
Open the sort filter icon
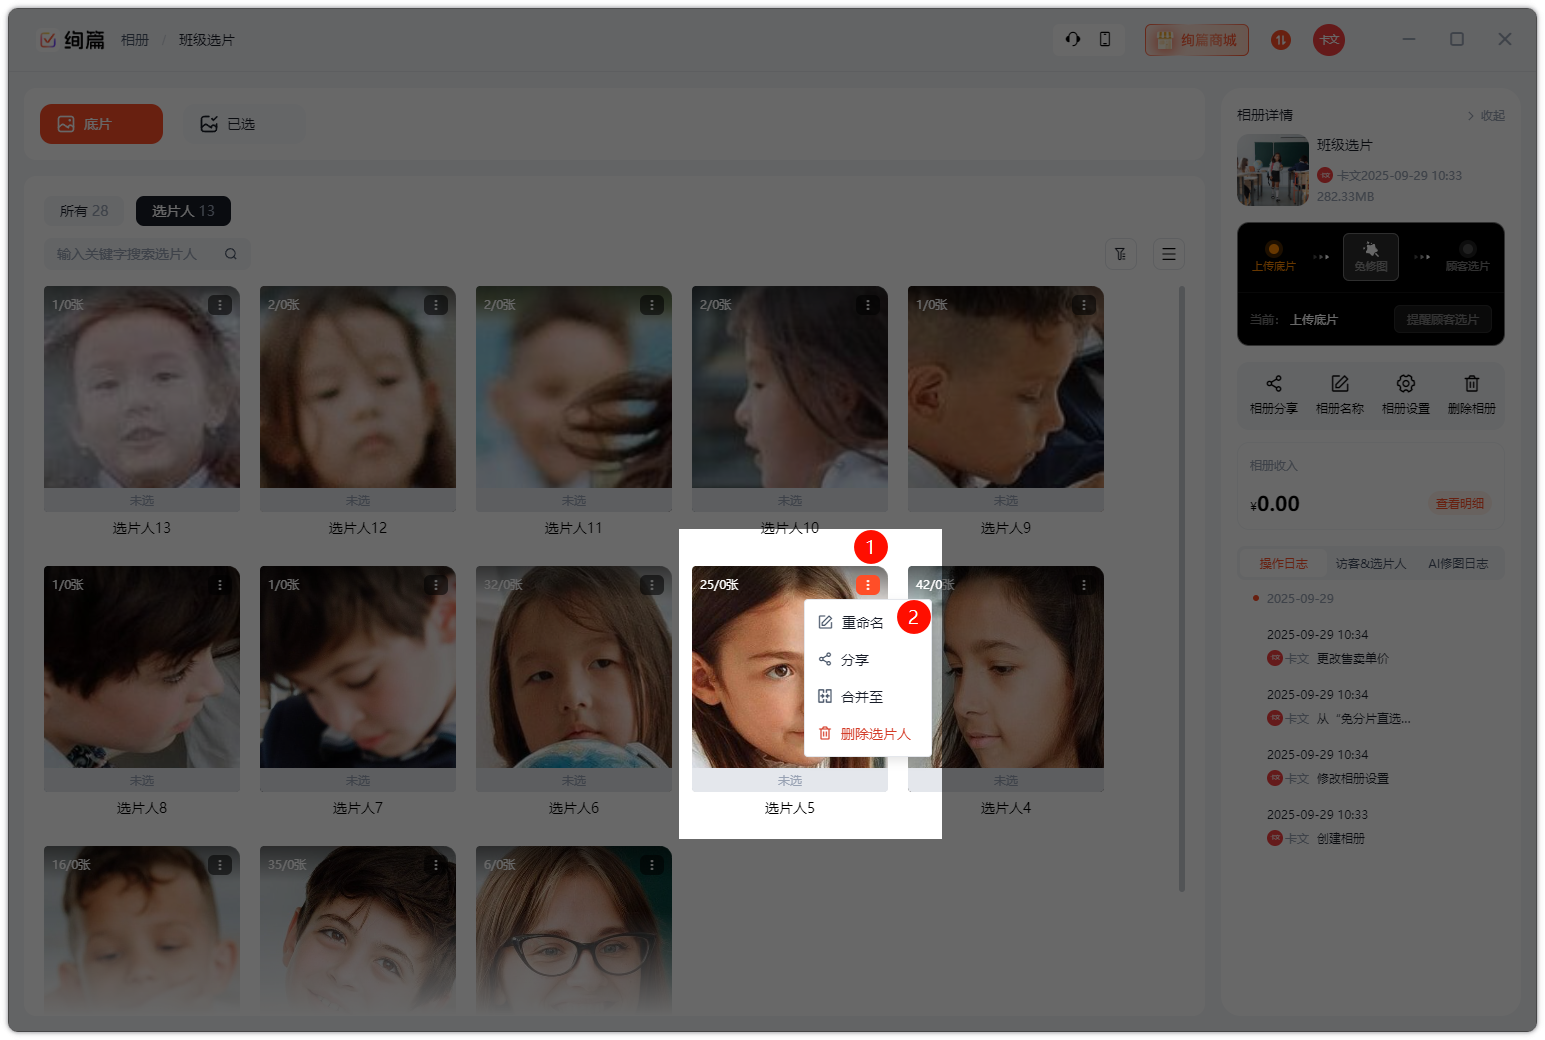pyautogui.click(x=1121, y=254)
